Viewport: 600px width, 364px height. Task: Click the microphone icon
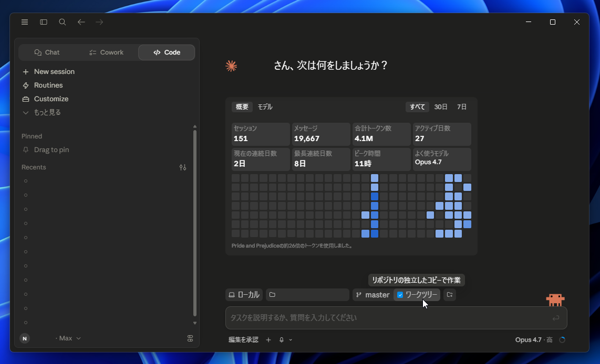coord(282,340)
